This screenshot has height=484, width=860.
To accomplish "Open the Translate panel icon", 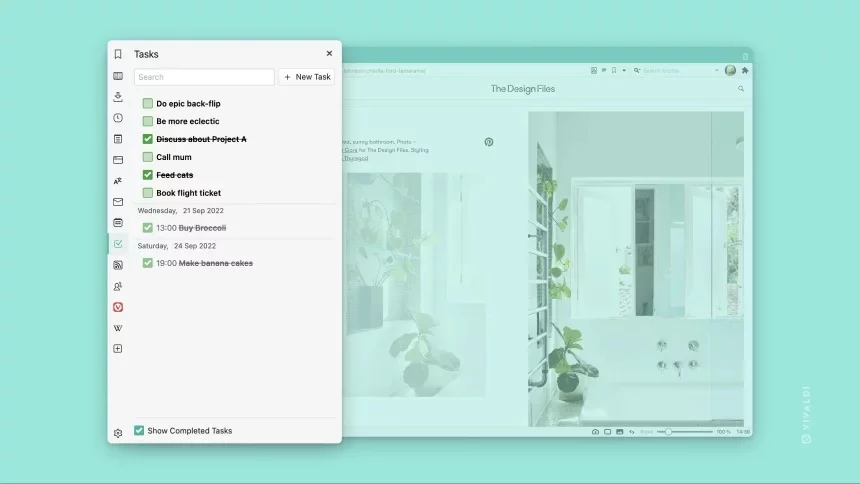I will [x=118, y=181].
